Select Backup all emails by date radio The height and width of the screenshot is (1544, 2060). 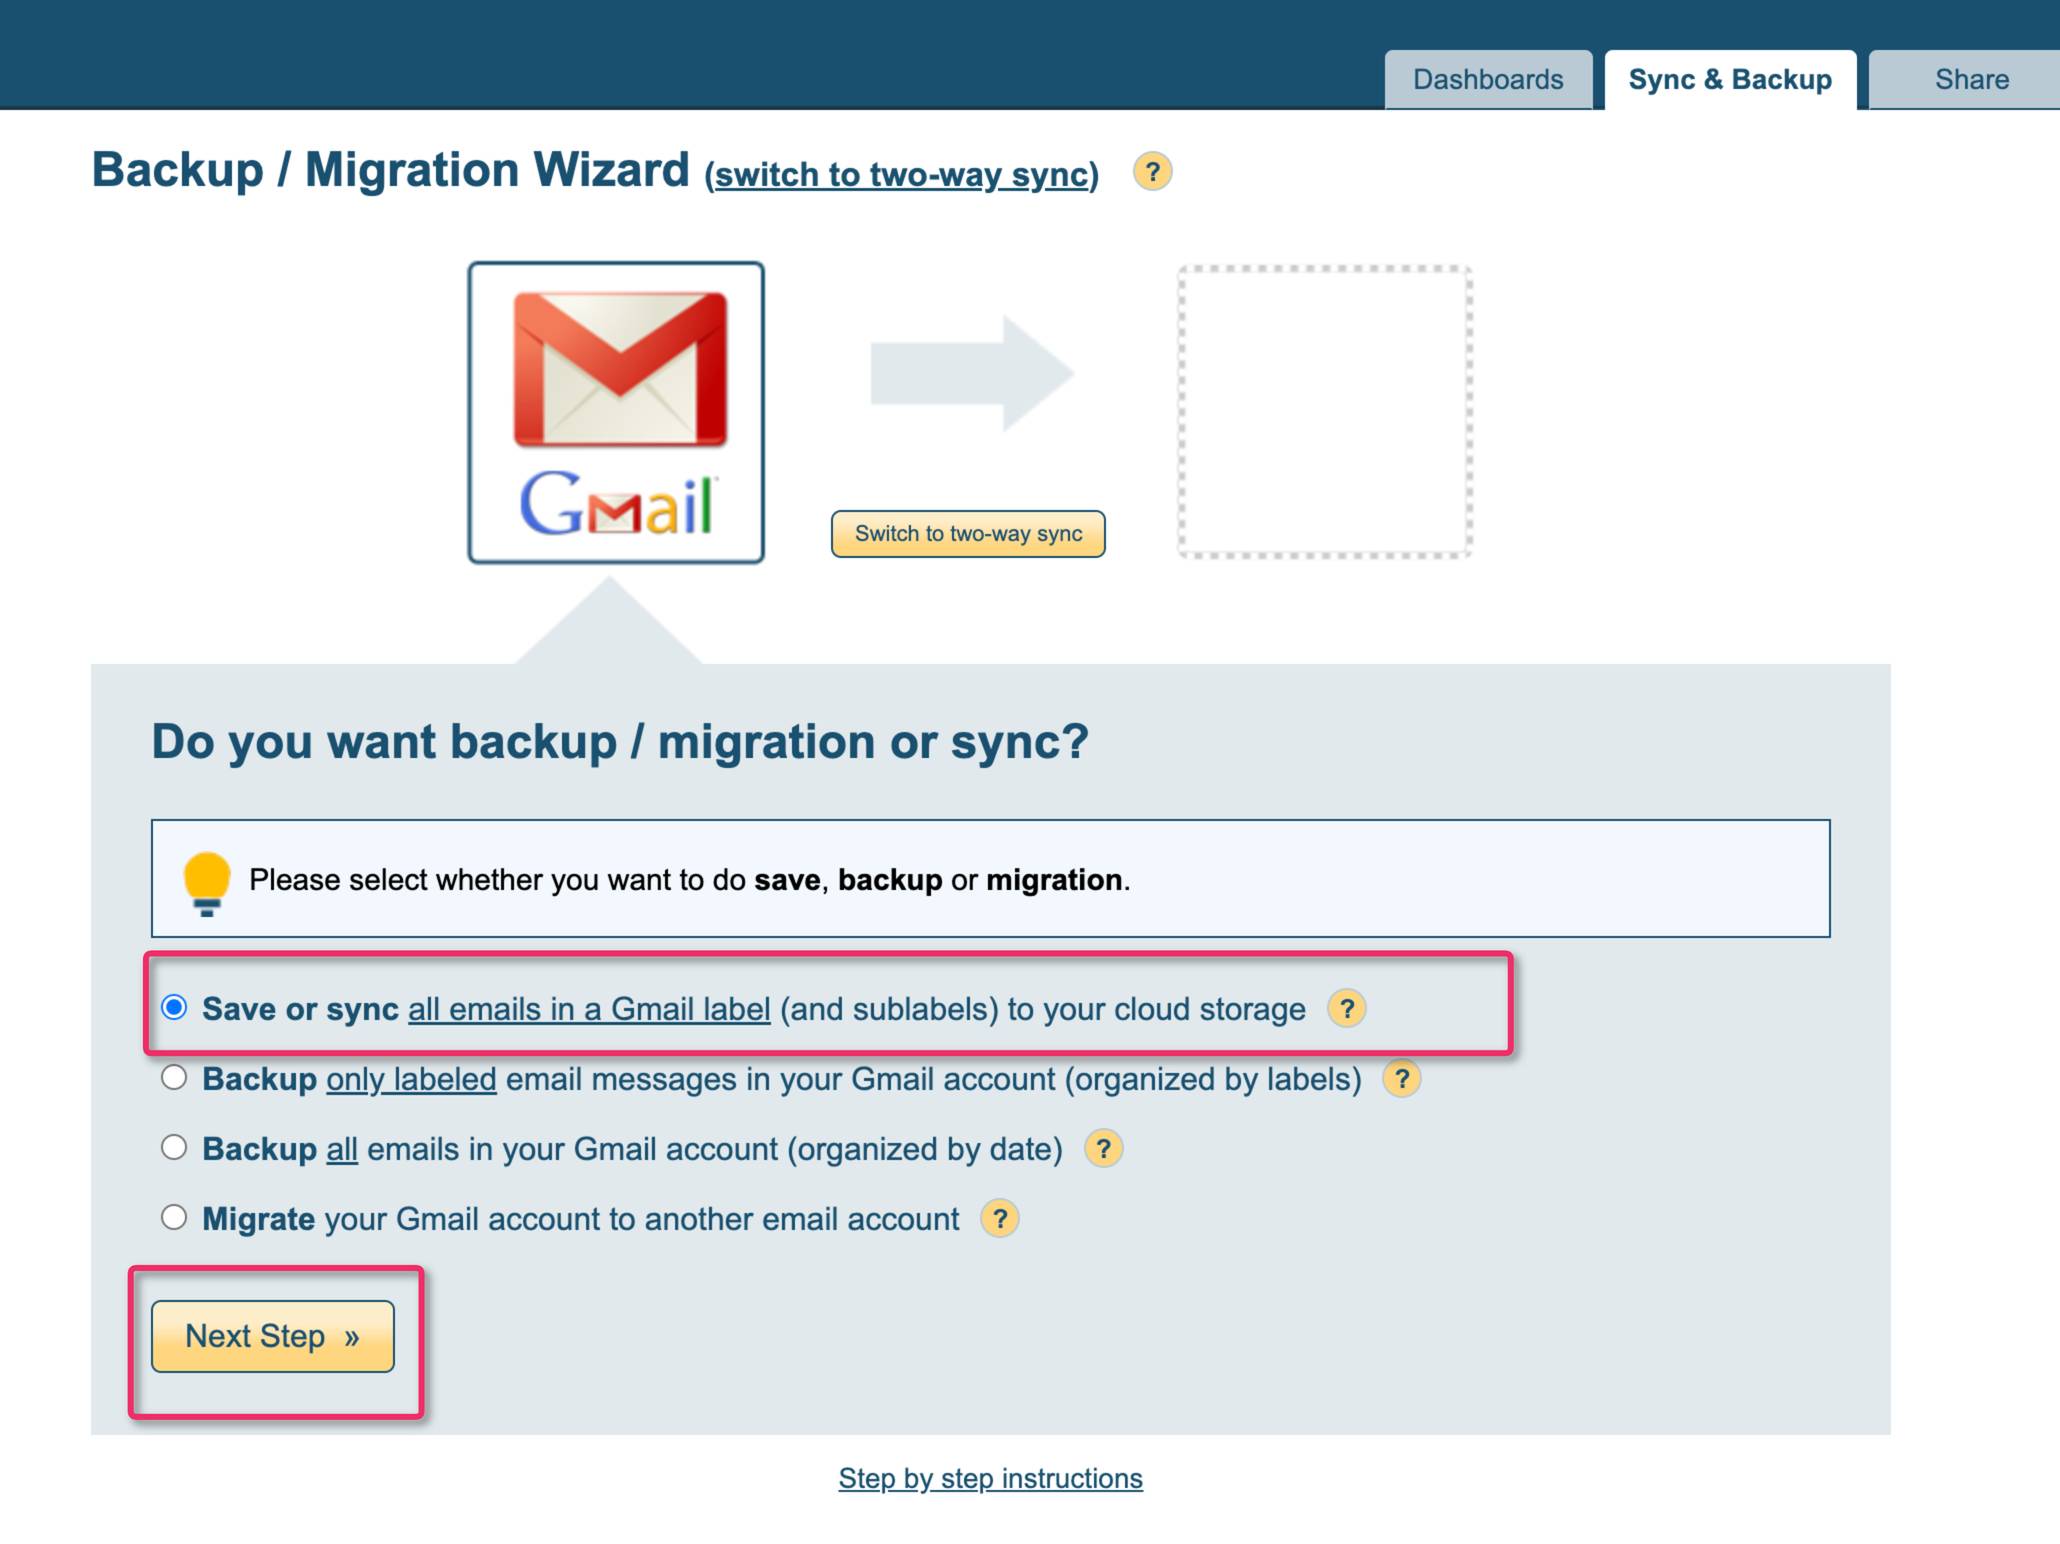click(x=174, y=1147)
